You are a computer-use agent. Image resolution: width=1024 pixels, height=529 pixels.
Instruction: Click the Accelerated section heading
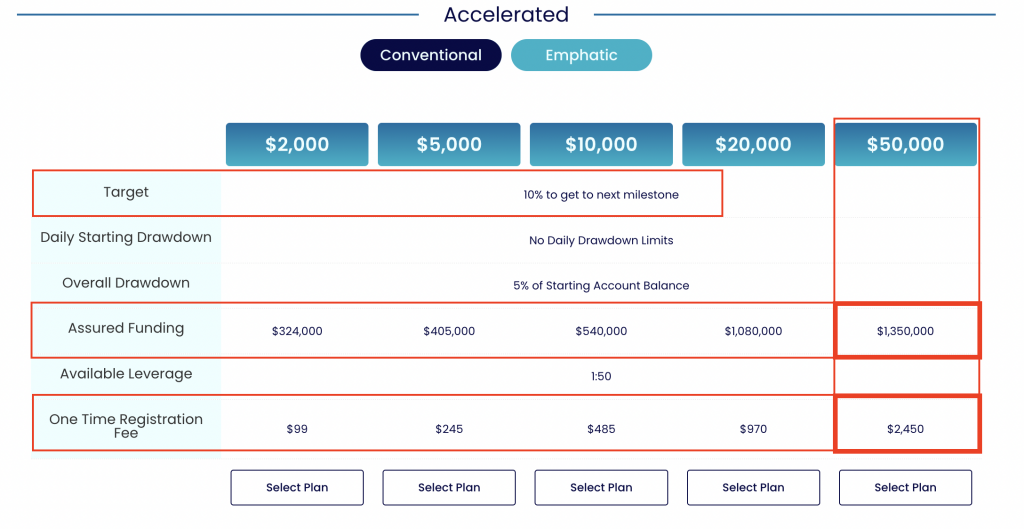tap(506, 14)
